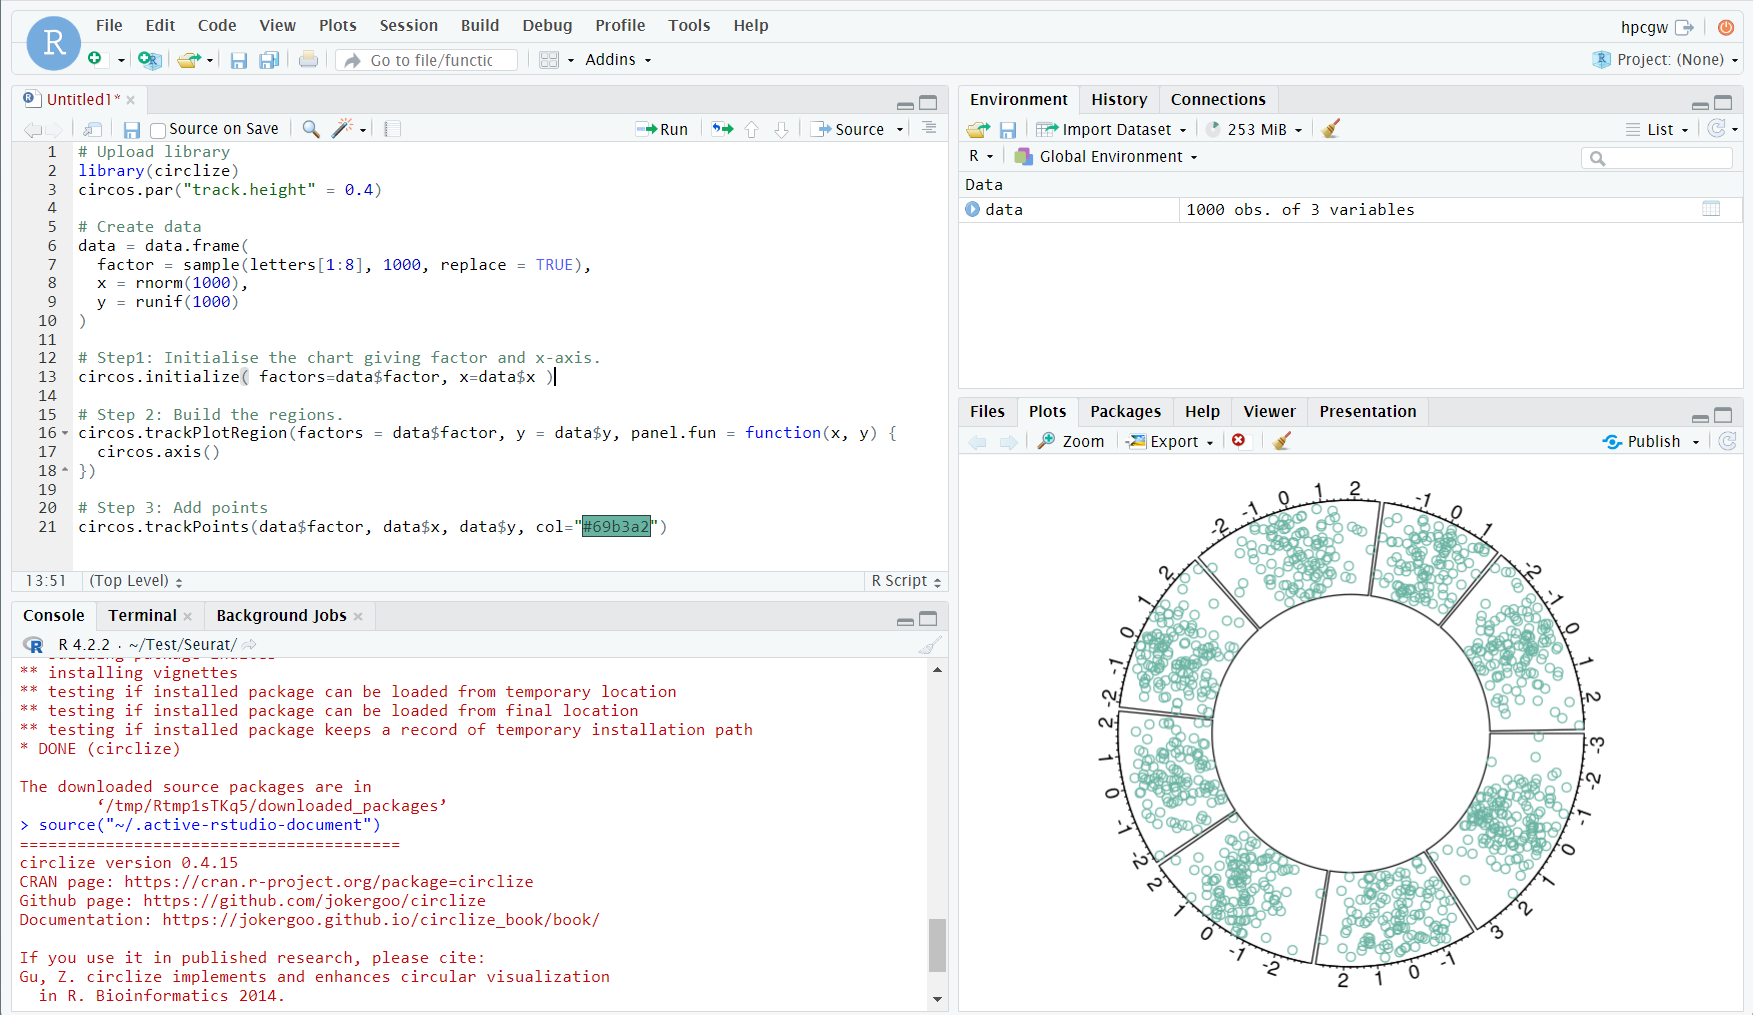1753x1015 pixels.
Task: Click the console vertical scrollbar thumb
Action: (937, 945)
